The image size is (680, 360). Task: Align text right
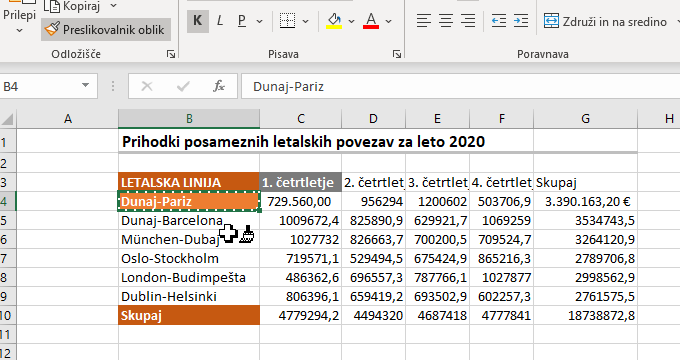tap(468, 21)
